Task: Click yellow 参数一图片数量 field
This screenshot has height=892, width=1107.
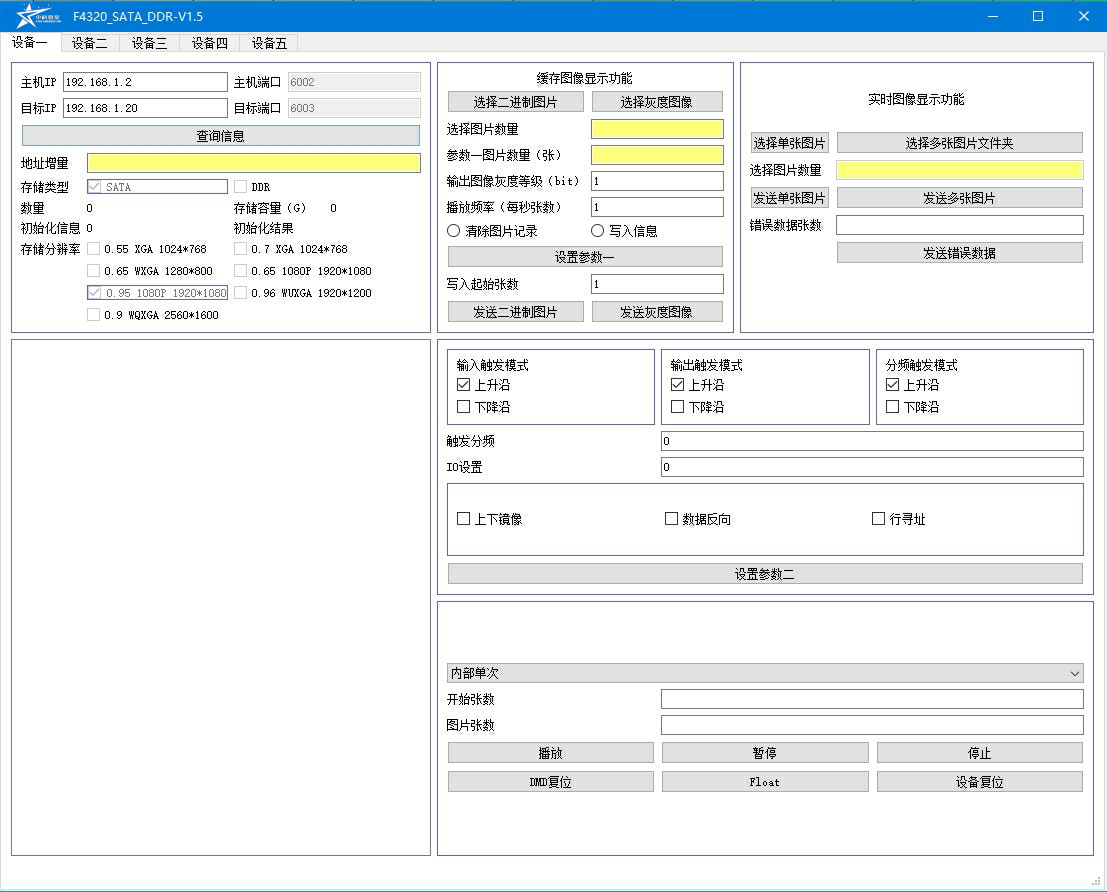Action: [x=657, y=155]
